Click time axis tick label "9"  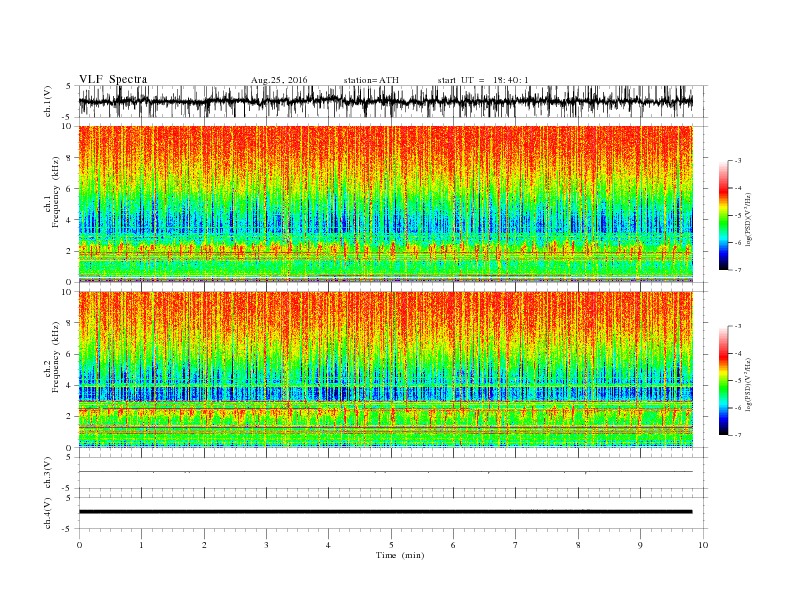pos(640,545)
